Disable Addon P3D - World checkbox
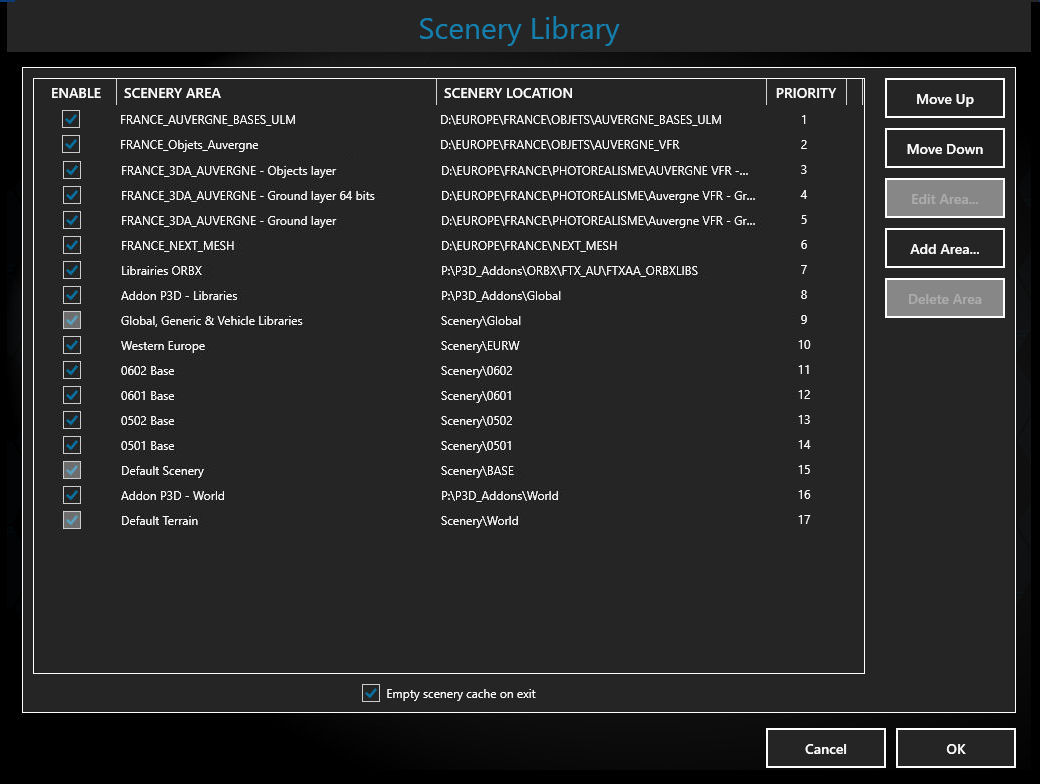The height and width of the screenshot is (784, 1040). coord(71,495)
